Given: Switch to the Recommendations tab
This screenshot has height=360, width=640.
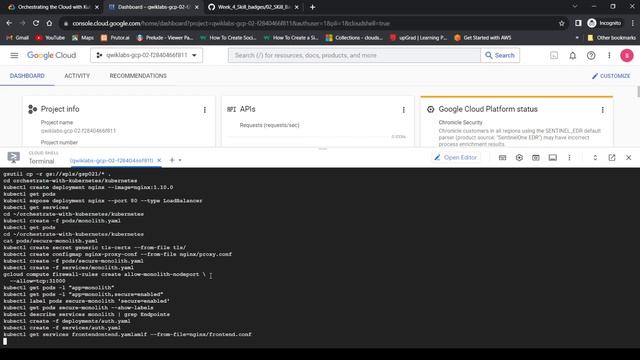Looking at the screenshot, I should coord(138,76).
